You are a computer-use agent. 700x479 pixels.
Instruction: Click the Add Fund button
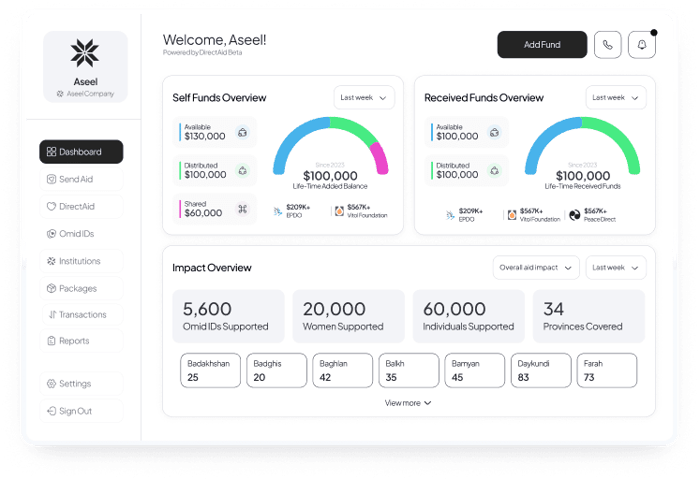[x=542, y=45]
